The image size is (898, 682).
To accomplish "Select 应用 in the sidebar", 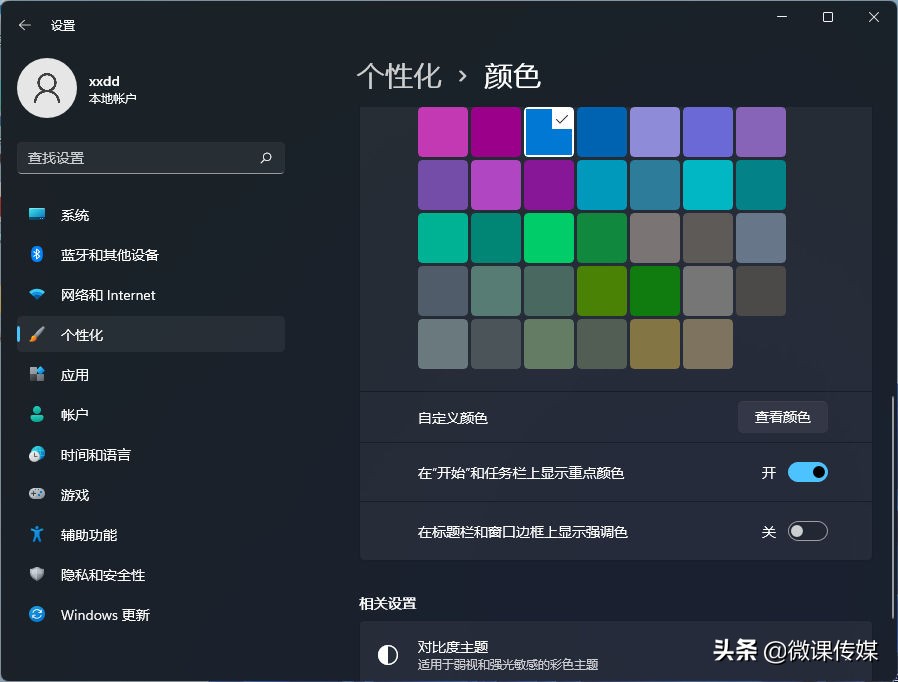I will coord(151,374).
